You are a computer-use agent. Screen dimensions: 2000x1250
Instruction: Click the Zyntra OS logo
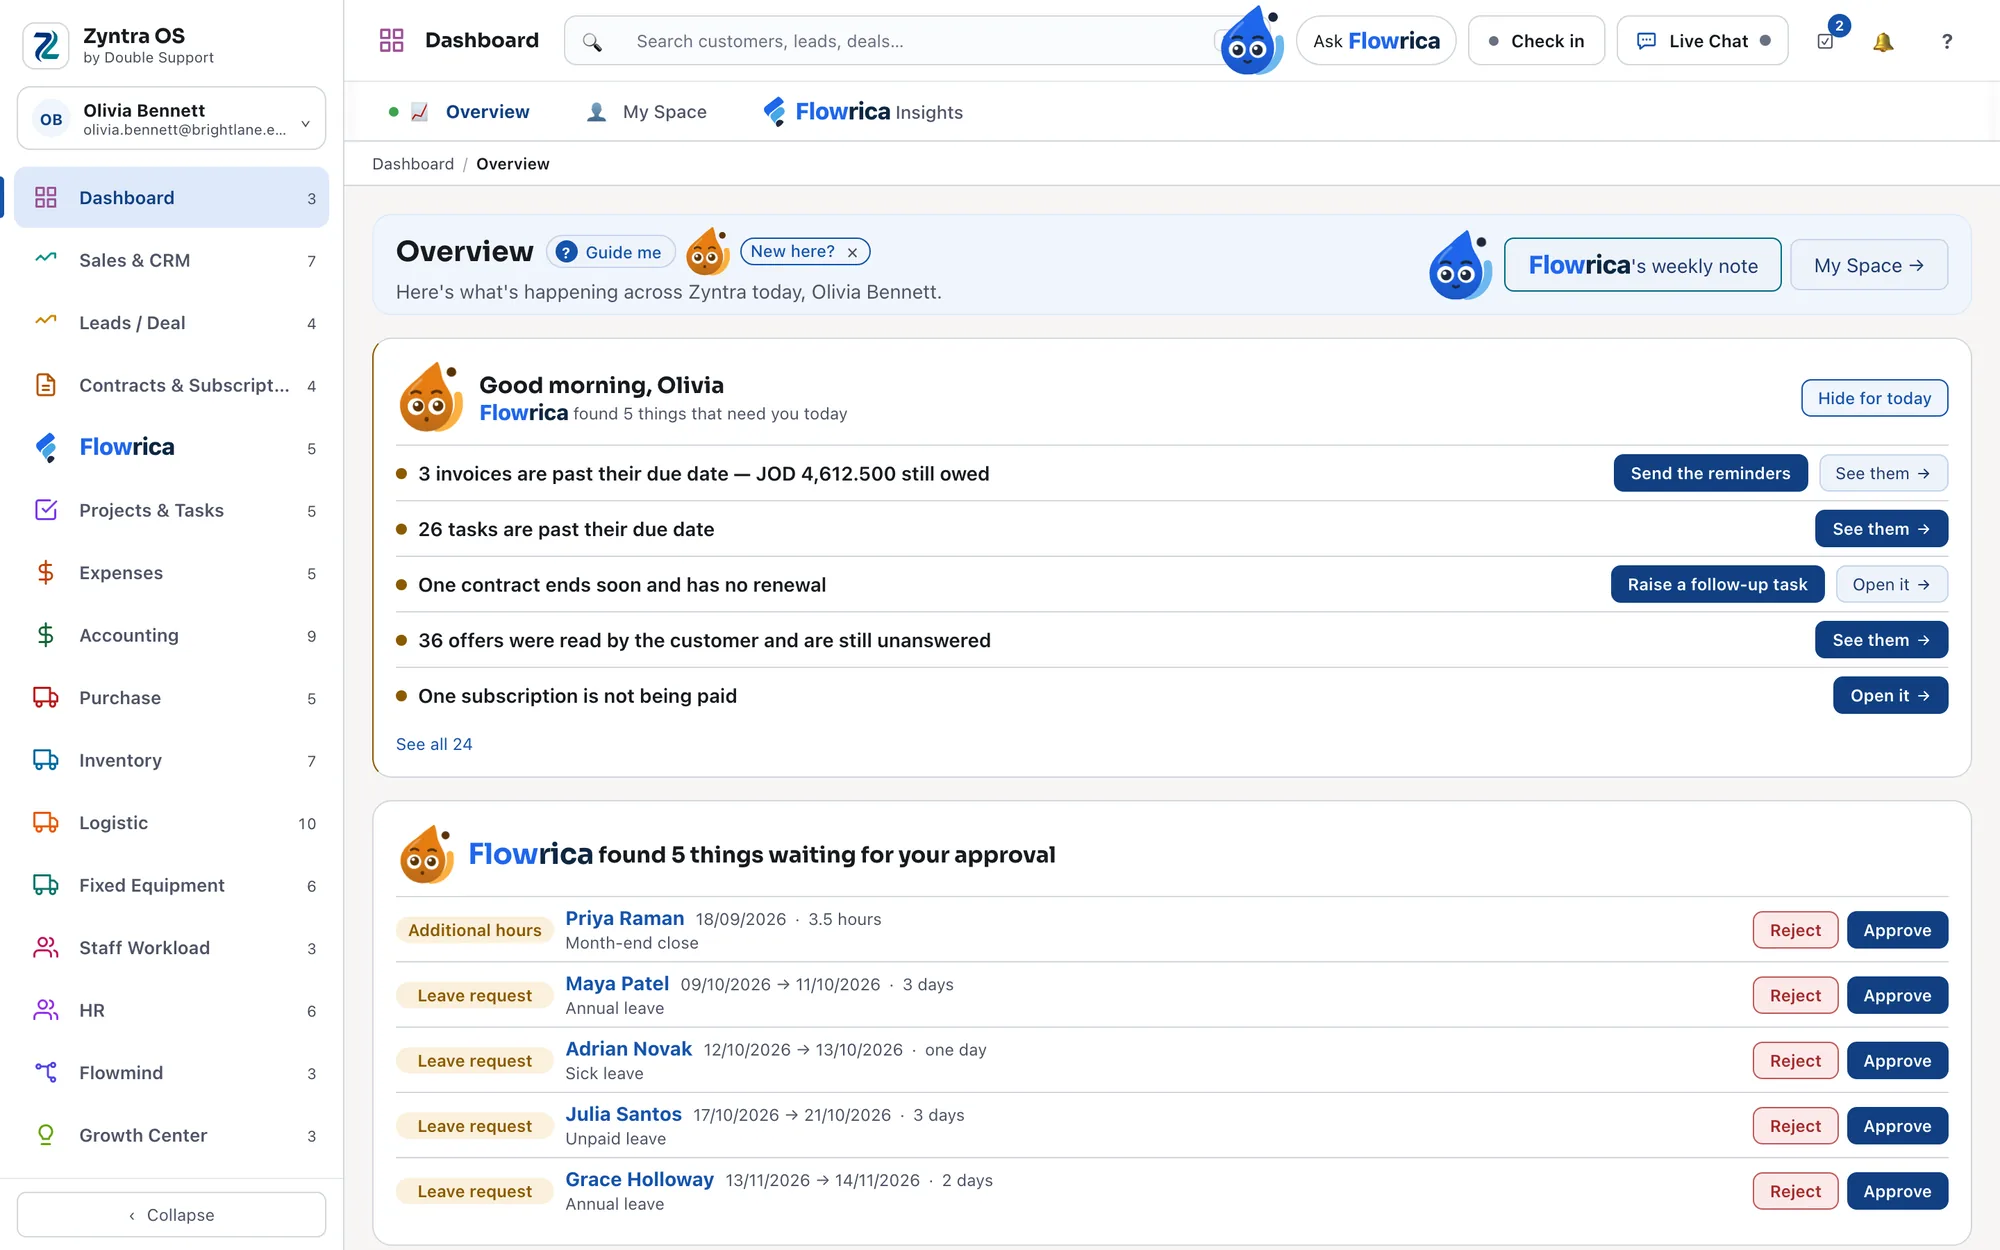click(x=46, y=45)
